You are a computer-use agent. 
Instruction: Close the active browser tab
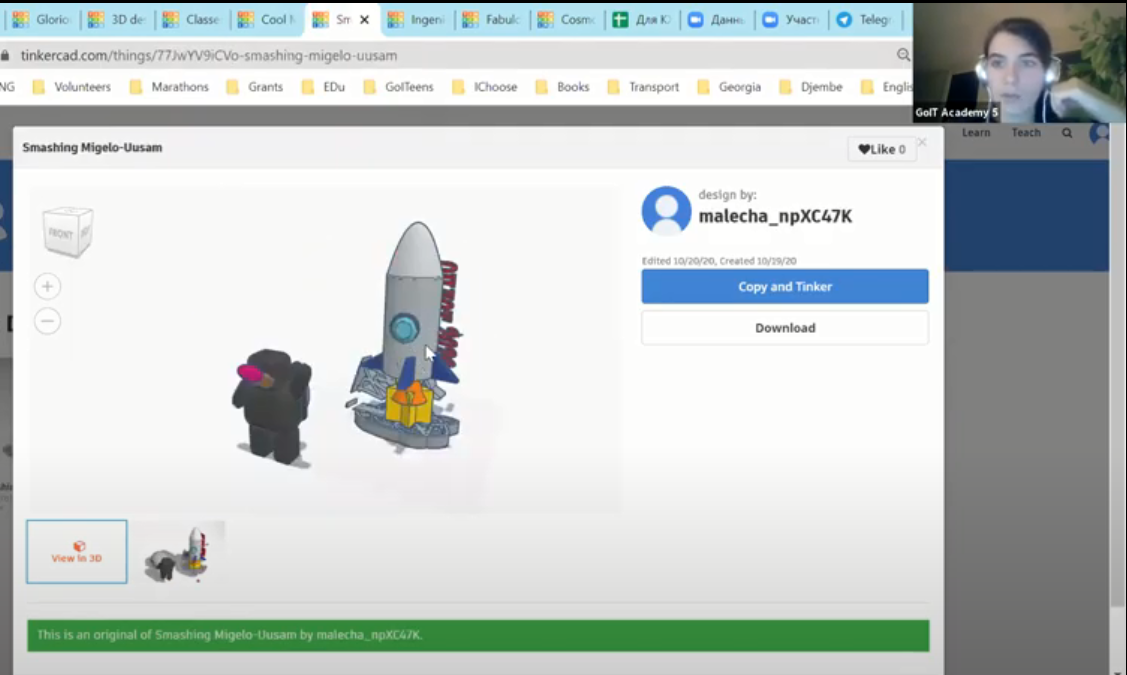pyautogui.click(x=365, y=20)
